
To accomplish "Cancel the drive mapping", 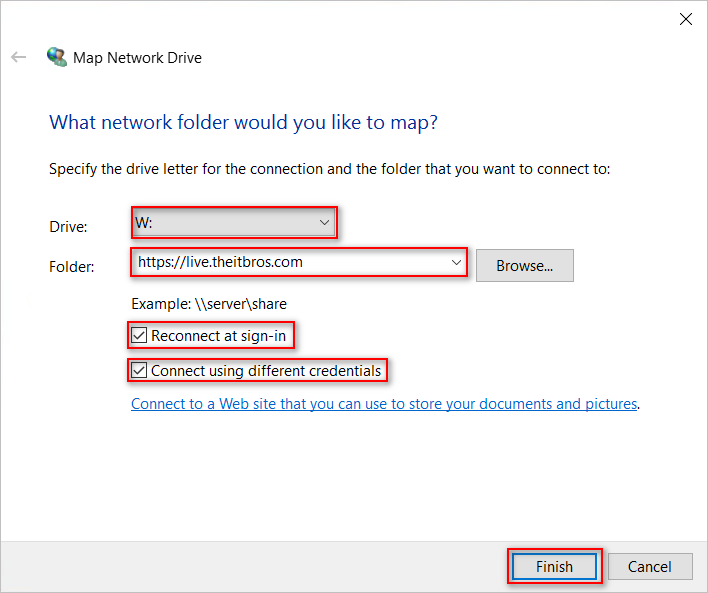I will [x=650, y=566].
